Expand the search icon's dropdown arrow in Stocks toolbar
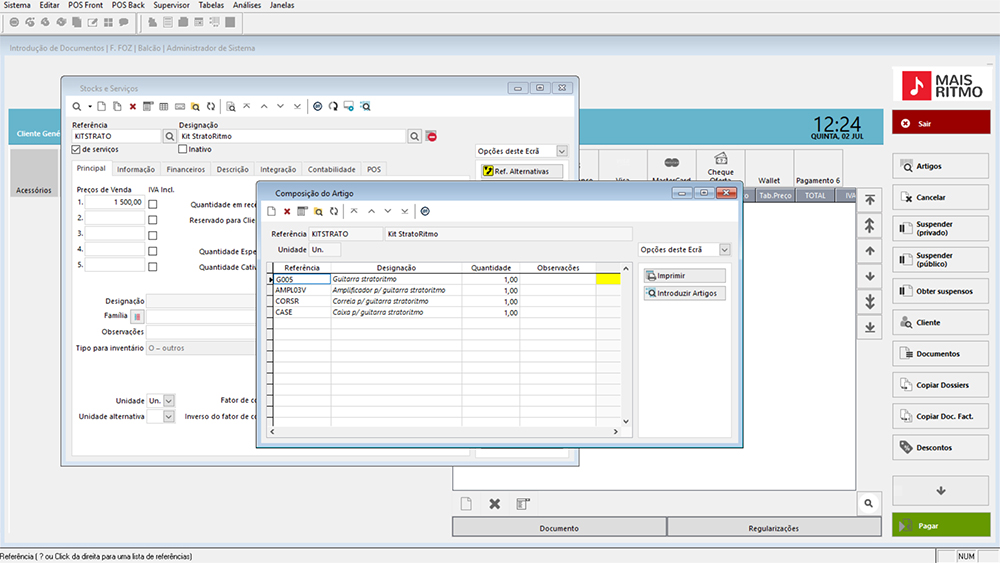The image size is (1000, 563). pyautogui.click(x=90, y=106)
